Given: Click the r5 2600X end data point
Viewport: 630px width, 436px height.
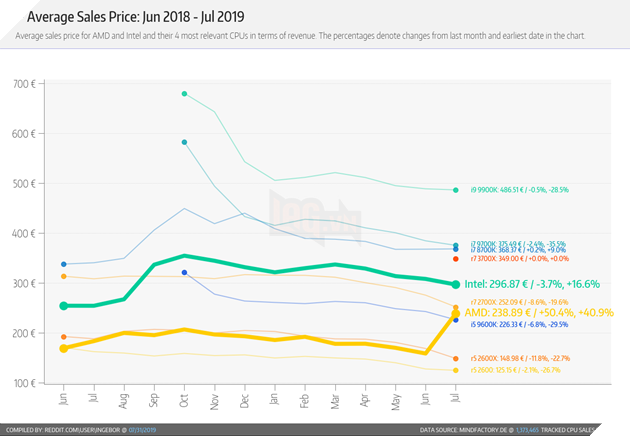Looking at the screenshot, I should (x=456, y=358).
